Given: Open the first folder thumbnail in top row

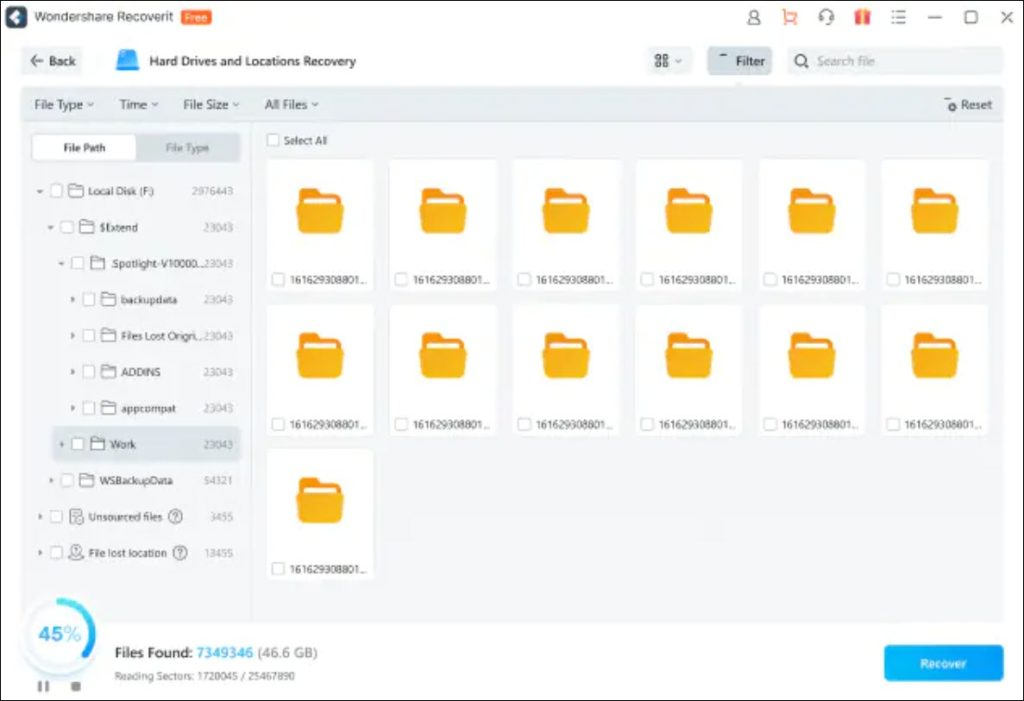Looking at the screenshot, I should click(x=320, y=210).
